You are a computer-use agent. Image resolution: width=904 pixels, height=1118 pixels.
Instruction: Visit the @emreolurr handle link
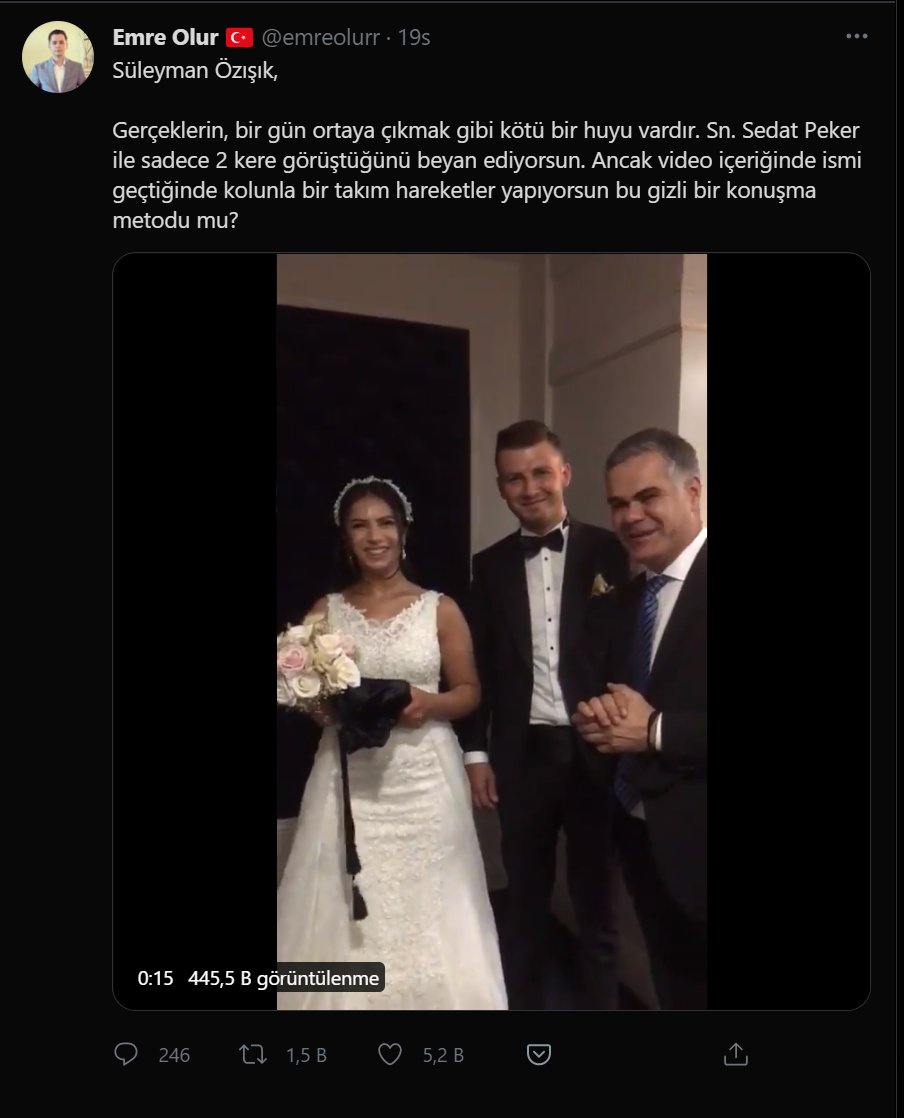(320, 37)
